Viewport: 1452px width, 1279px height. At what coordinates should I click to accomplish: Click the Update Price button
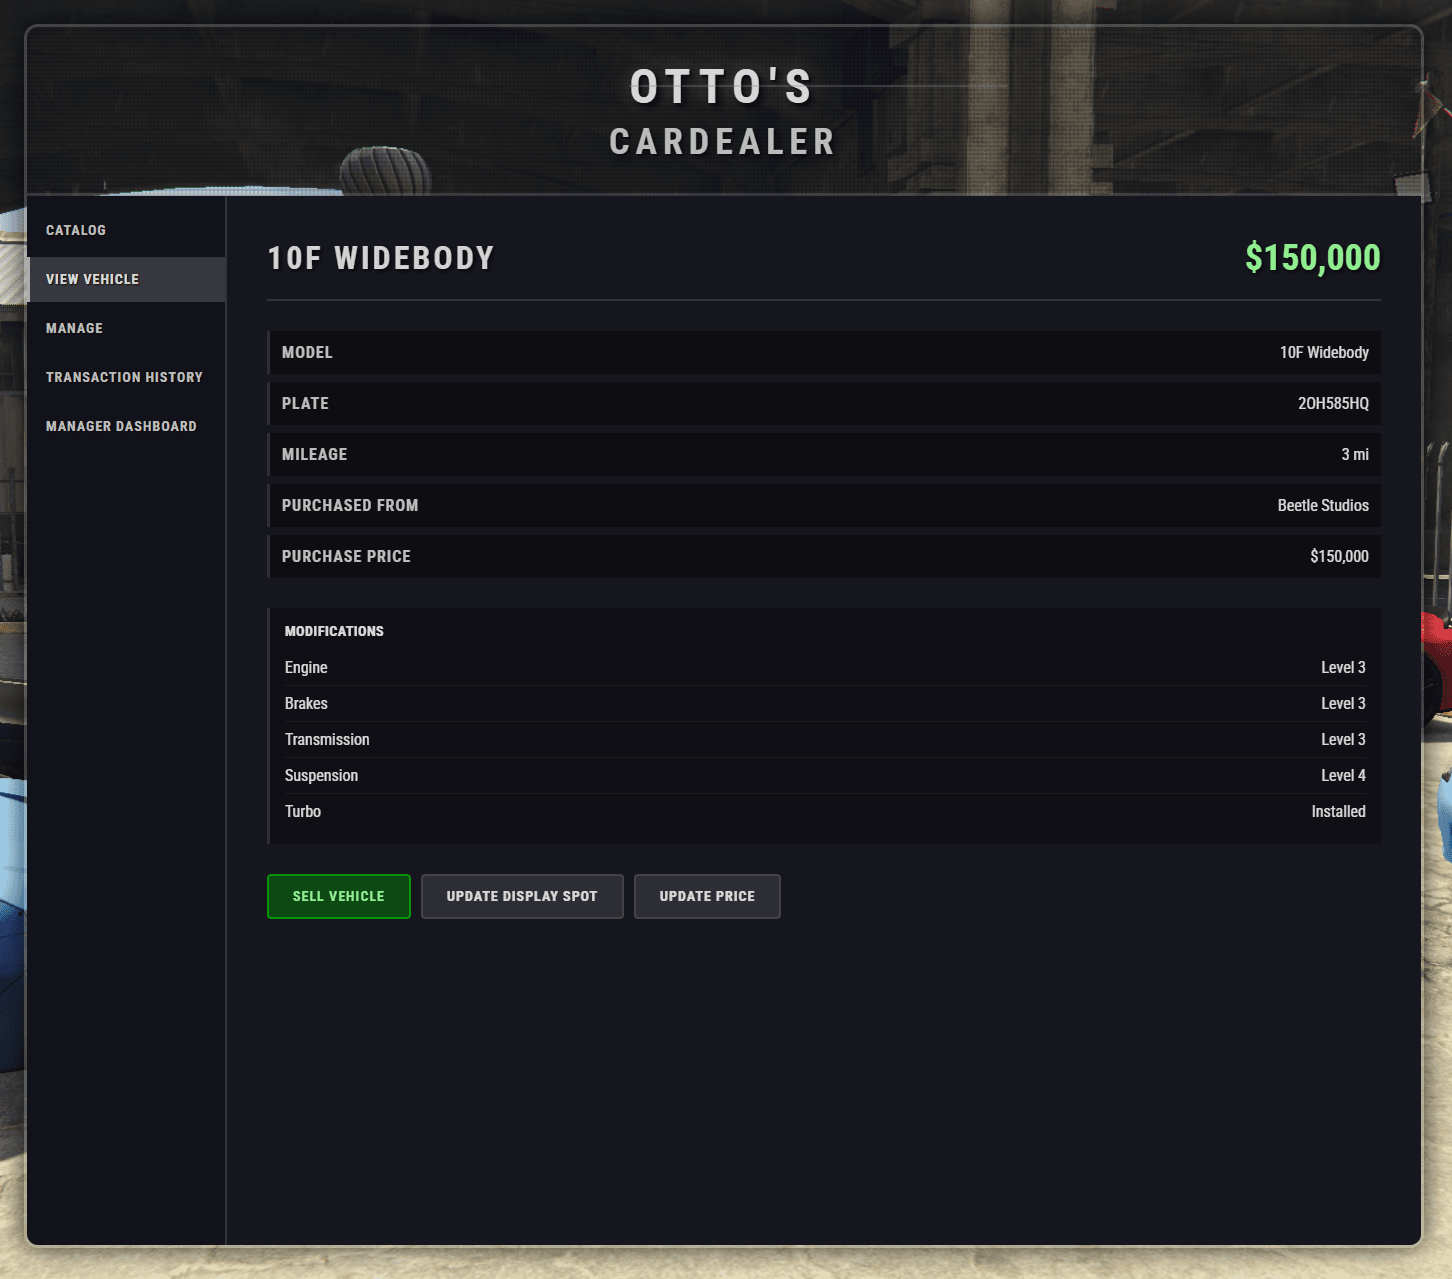coord(707,896)
